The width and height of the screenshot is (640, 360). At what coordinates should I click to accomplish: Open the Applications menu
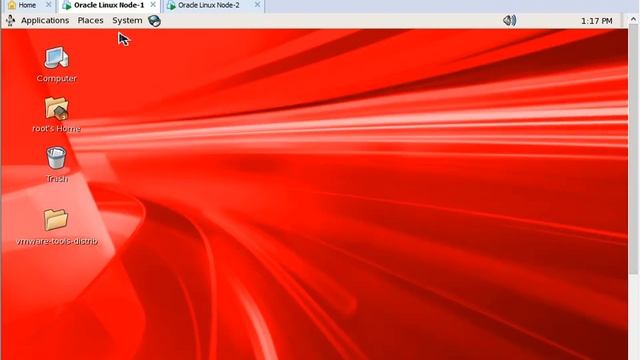point(45,20)
